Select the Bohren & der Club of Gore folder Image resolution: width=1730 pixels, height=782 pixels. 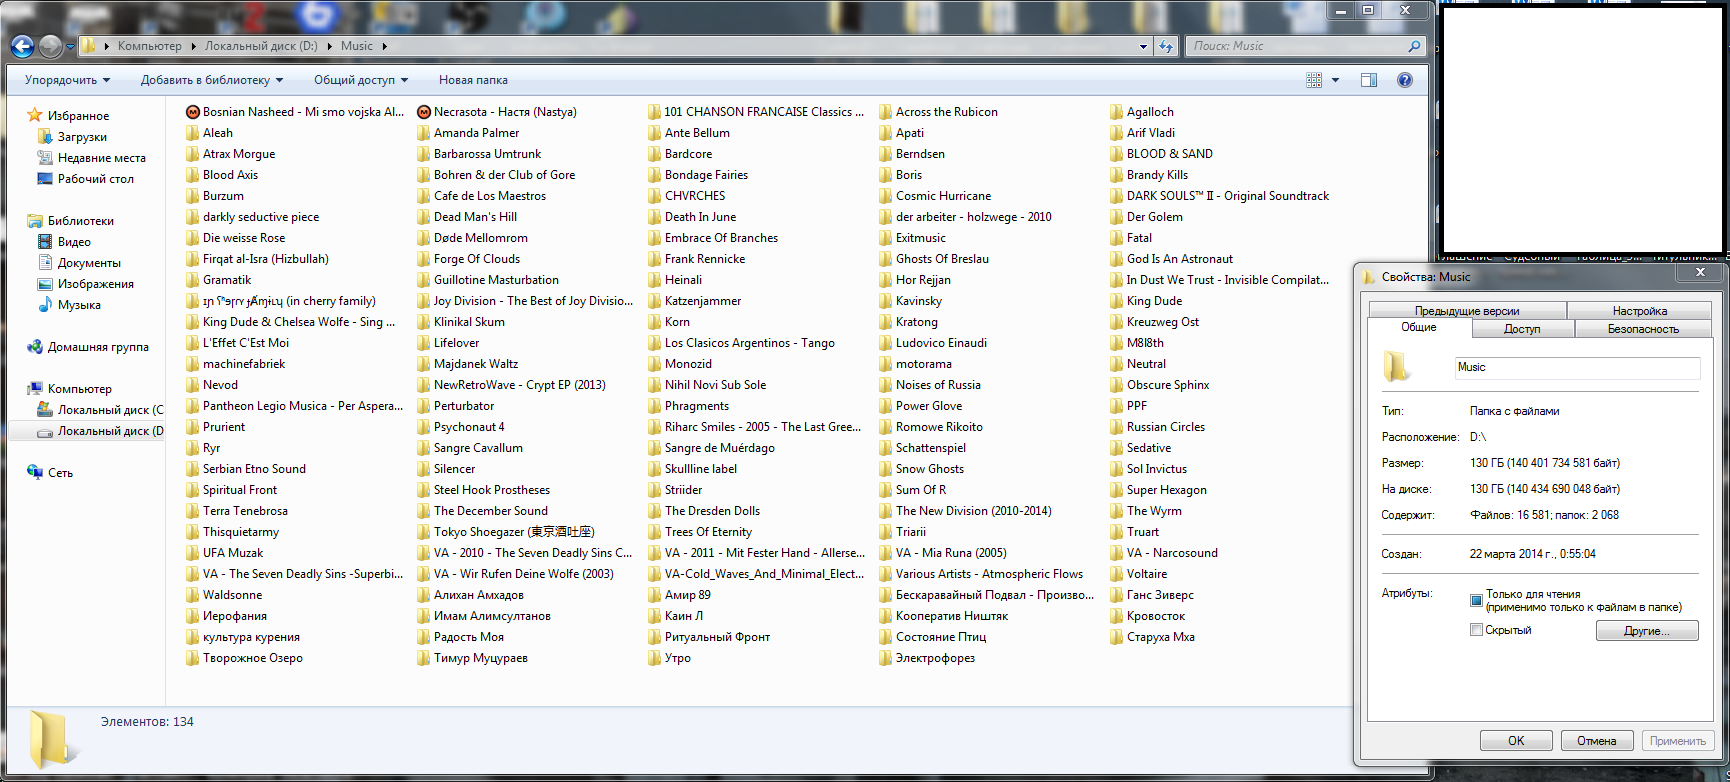pyautogui.click(x=496, y=175)
